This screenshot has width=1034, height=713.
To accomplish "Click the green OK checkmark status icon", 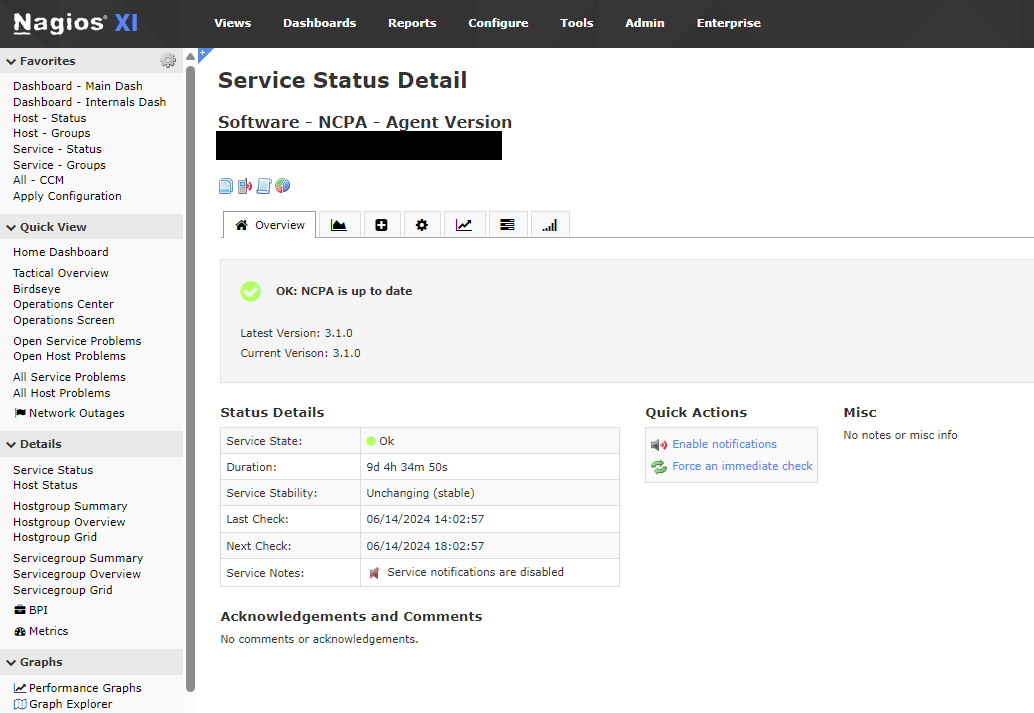I will (x=251, y=291).
